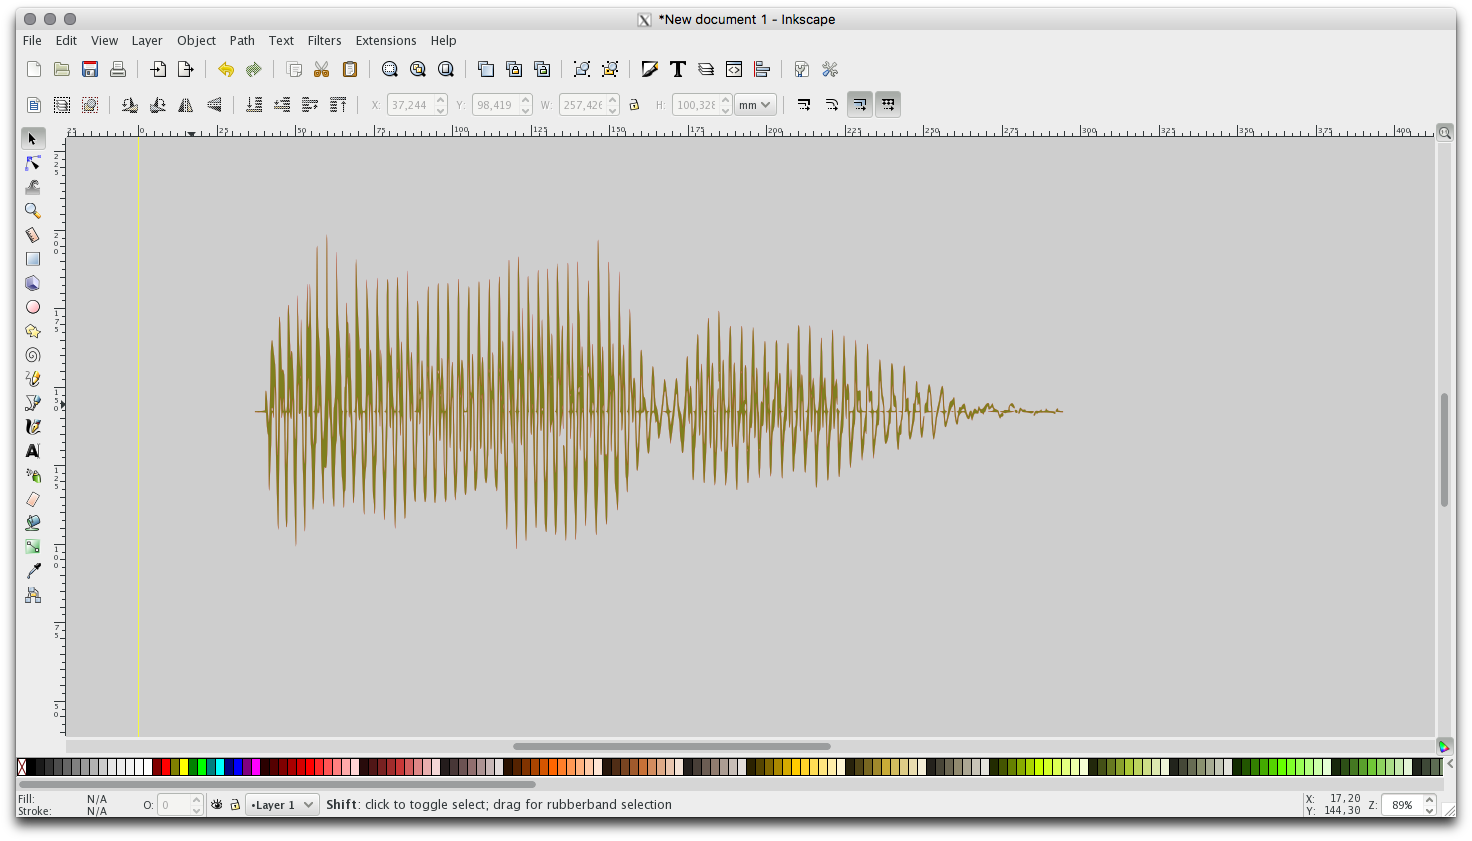The width and height of the screenshot is (1472, 841).
Task: Open the Object menu
Action: 196,41
